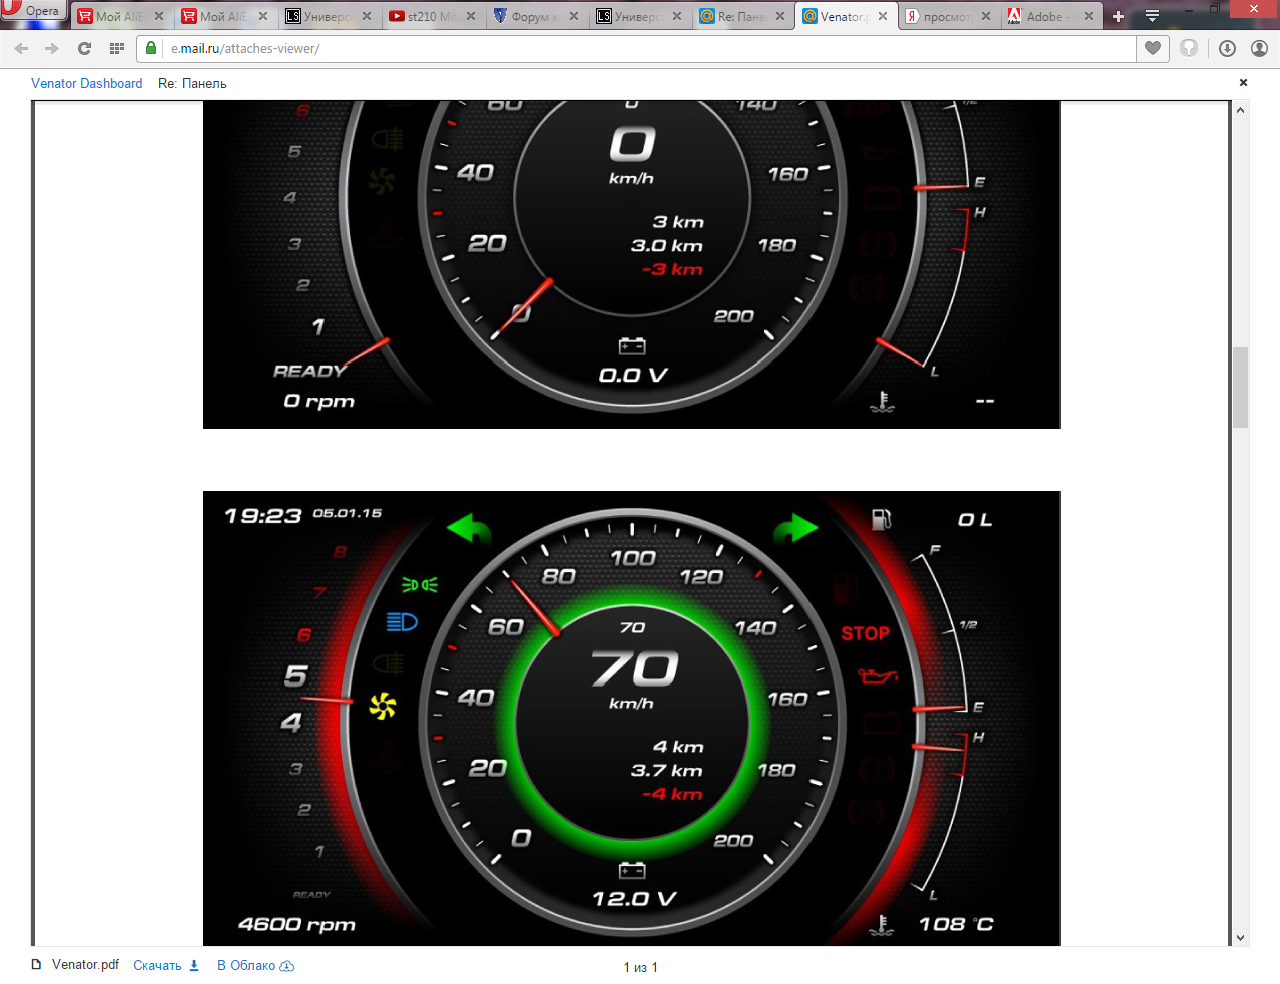Close the attachment viewer with the X
This screenshot has height=984, width=1280.
[x=1243, y=83]
